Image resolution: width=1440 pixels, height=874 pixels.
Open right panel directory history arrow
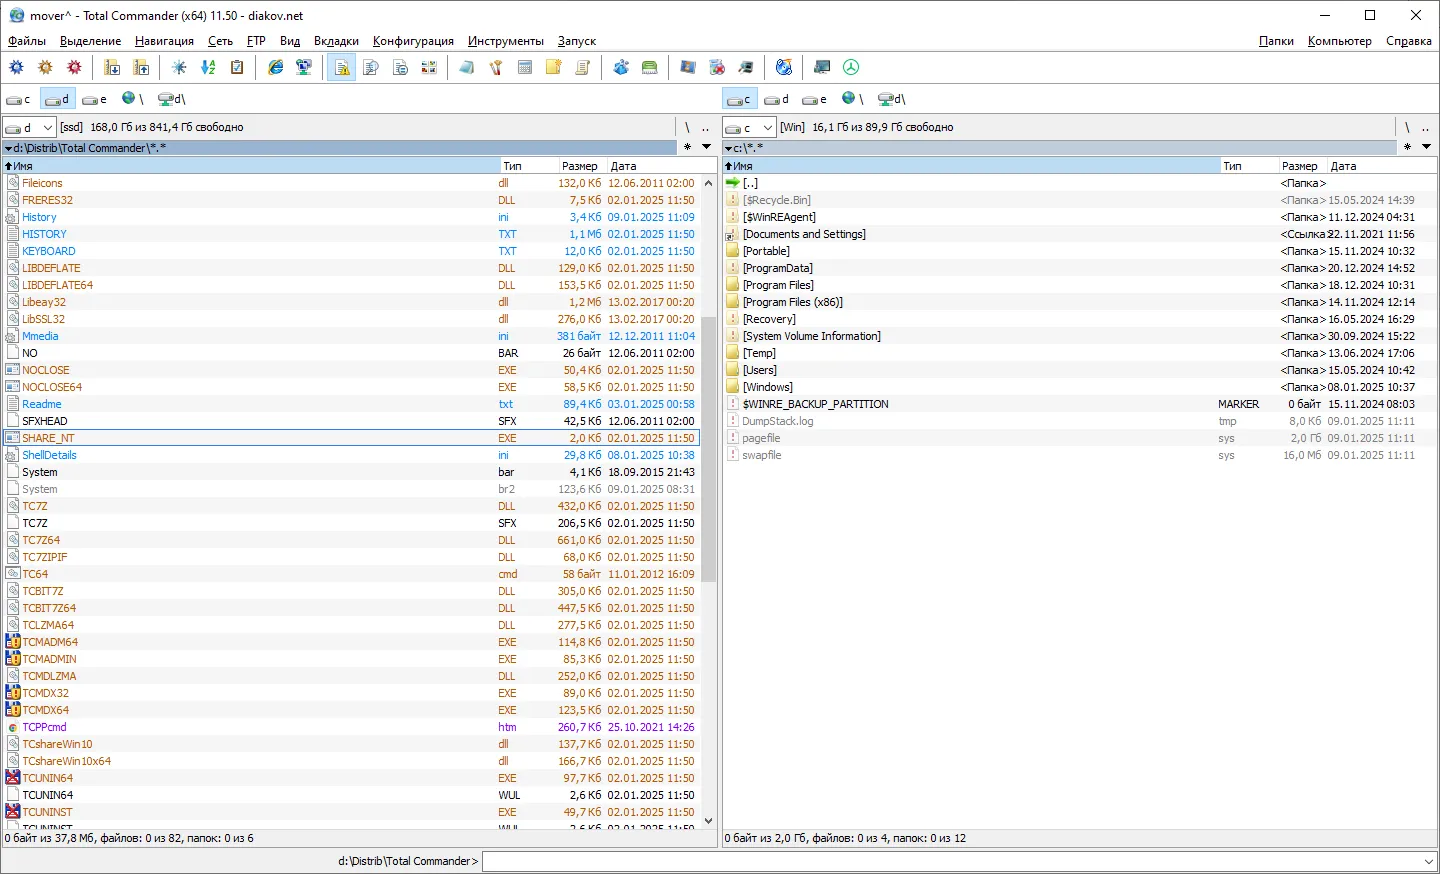[1426, 147]
